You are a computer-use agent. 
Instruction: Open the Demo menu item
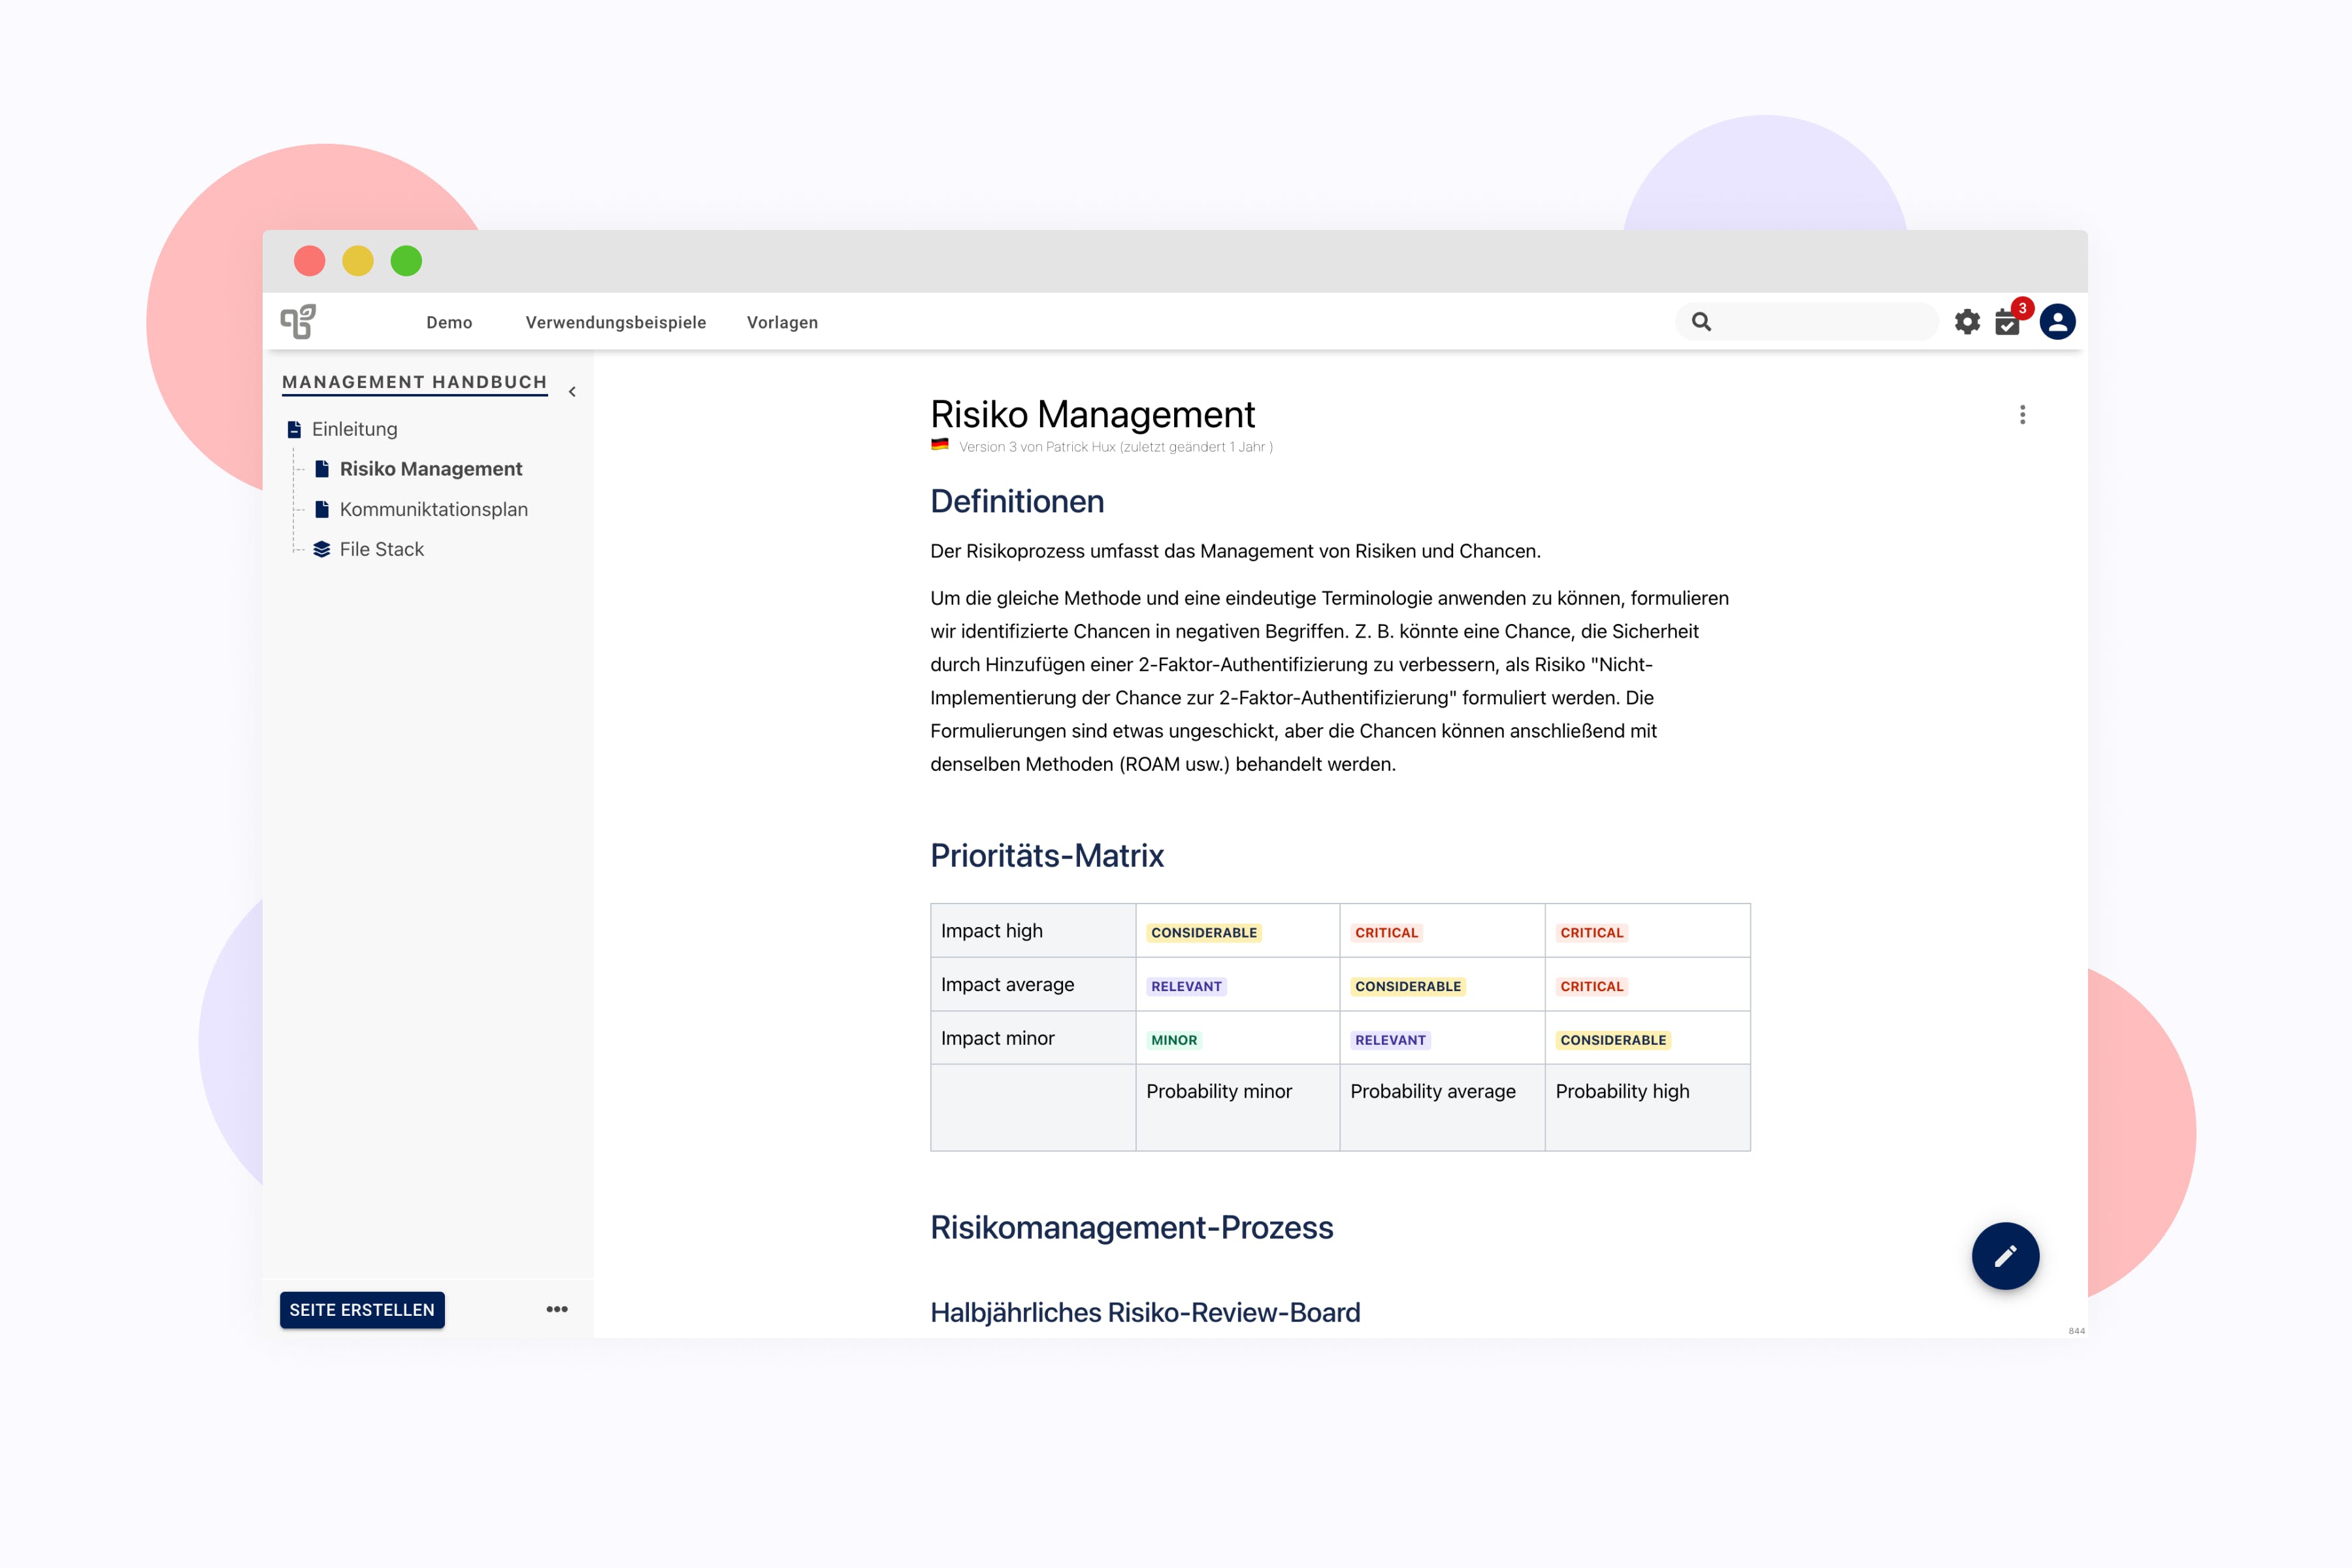coord(449,322)
